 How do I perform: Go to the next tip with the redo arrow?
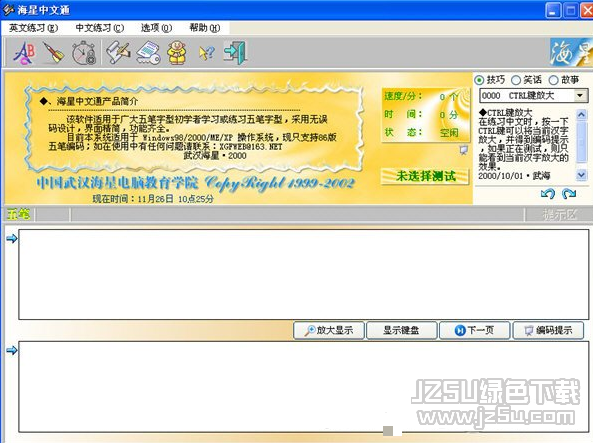coord(569,194)
